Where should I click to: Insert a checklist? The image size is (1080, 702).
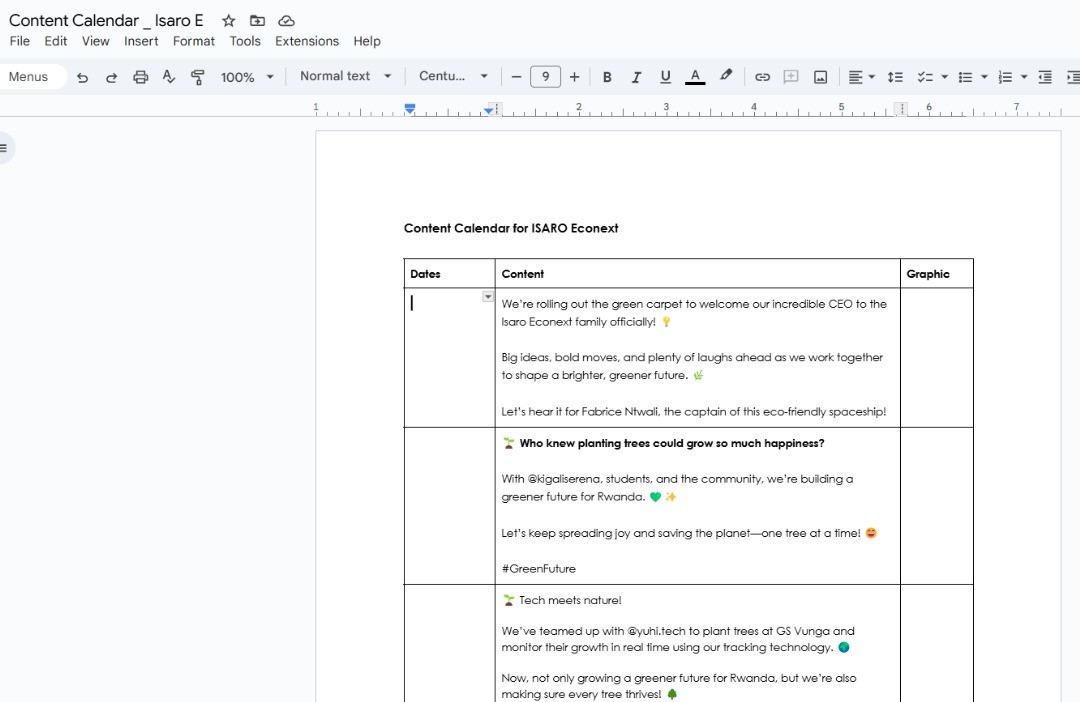pos(925,77)
